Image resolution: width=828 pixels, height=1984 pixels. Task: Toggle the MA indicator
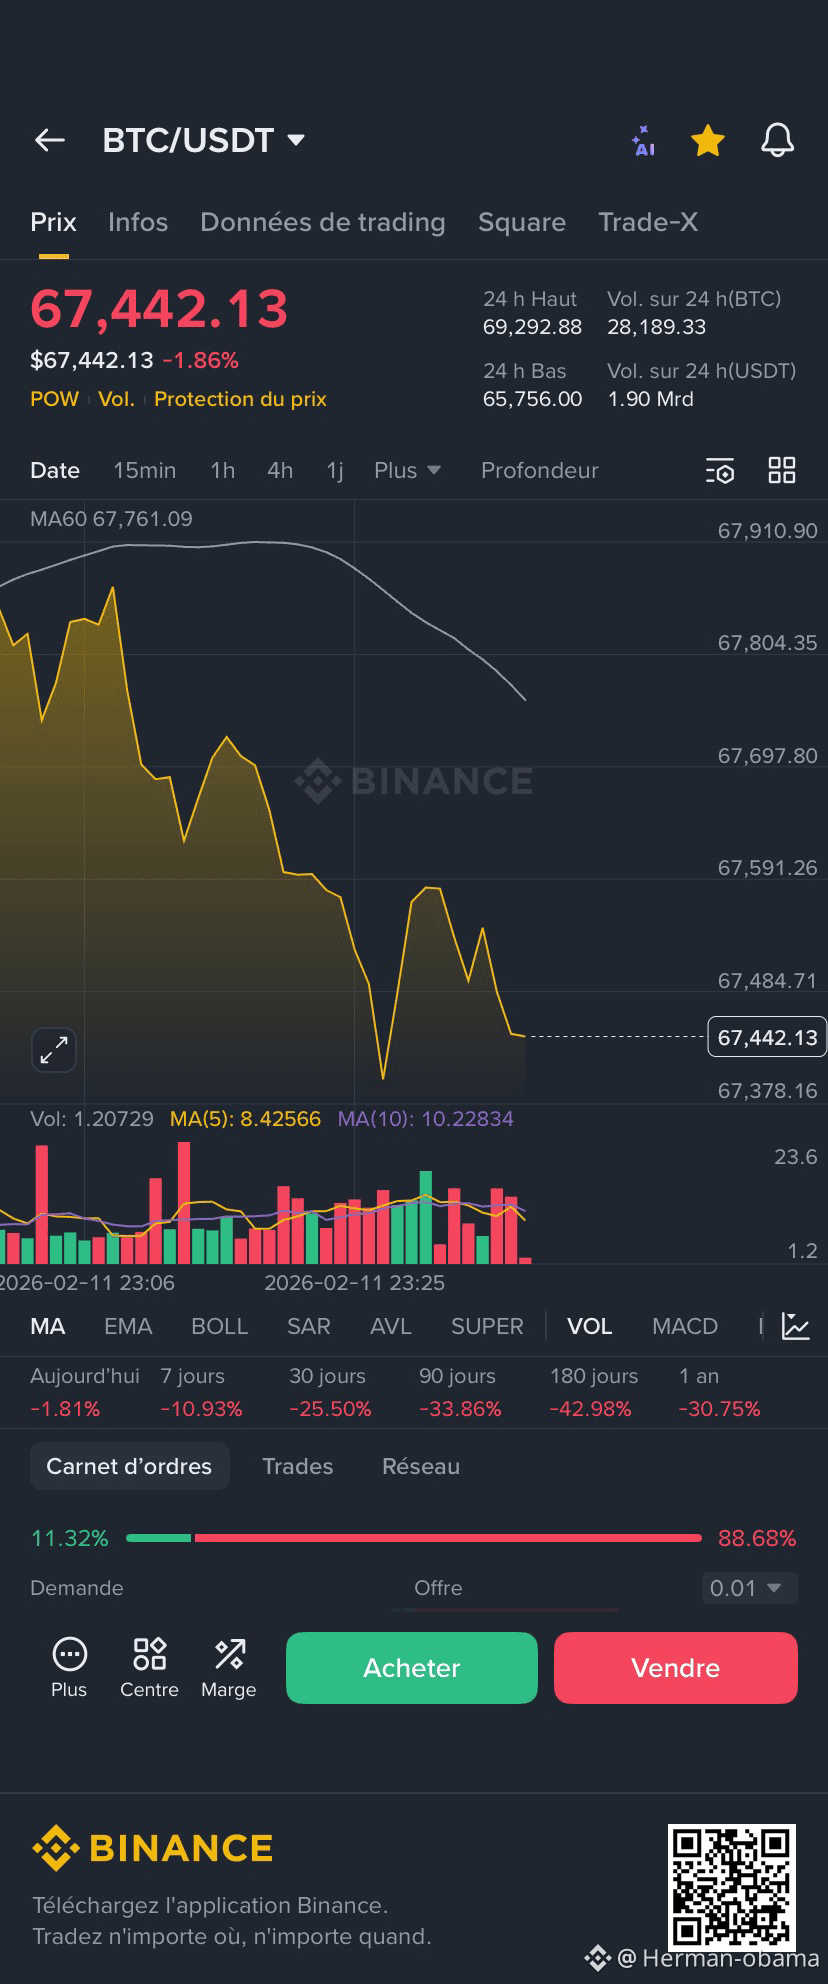[x=48, y=1326]
